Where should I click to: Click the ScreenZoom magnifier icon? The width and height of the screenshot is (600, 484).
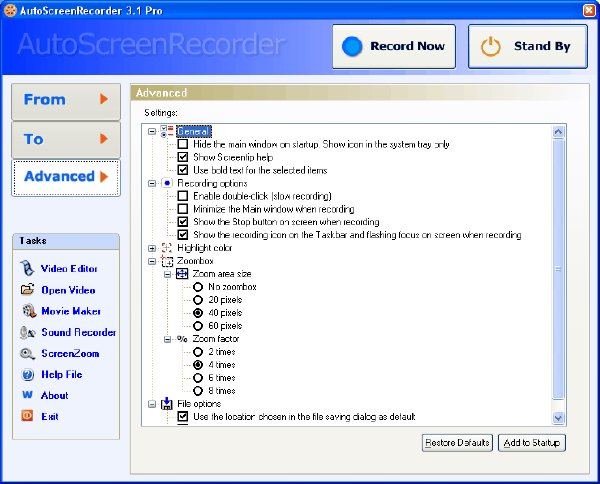pyautogui.click(x=27, y=354)
